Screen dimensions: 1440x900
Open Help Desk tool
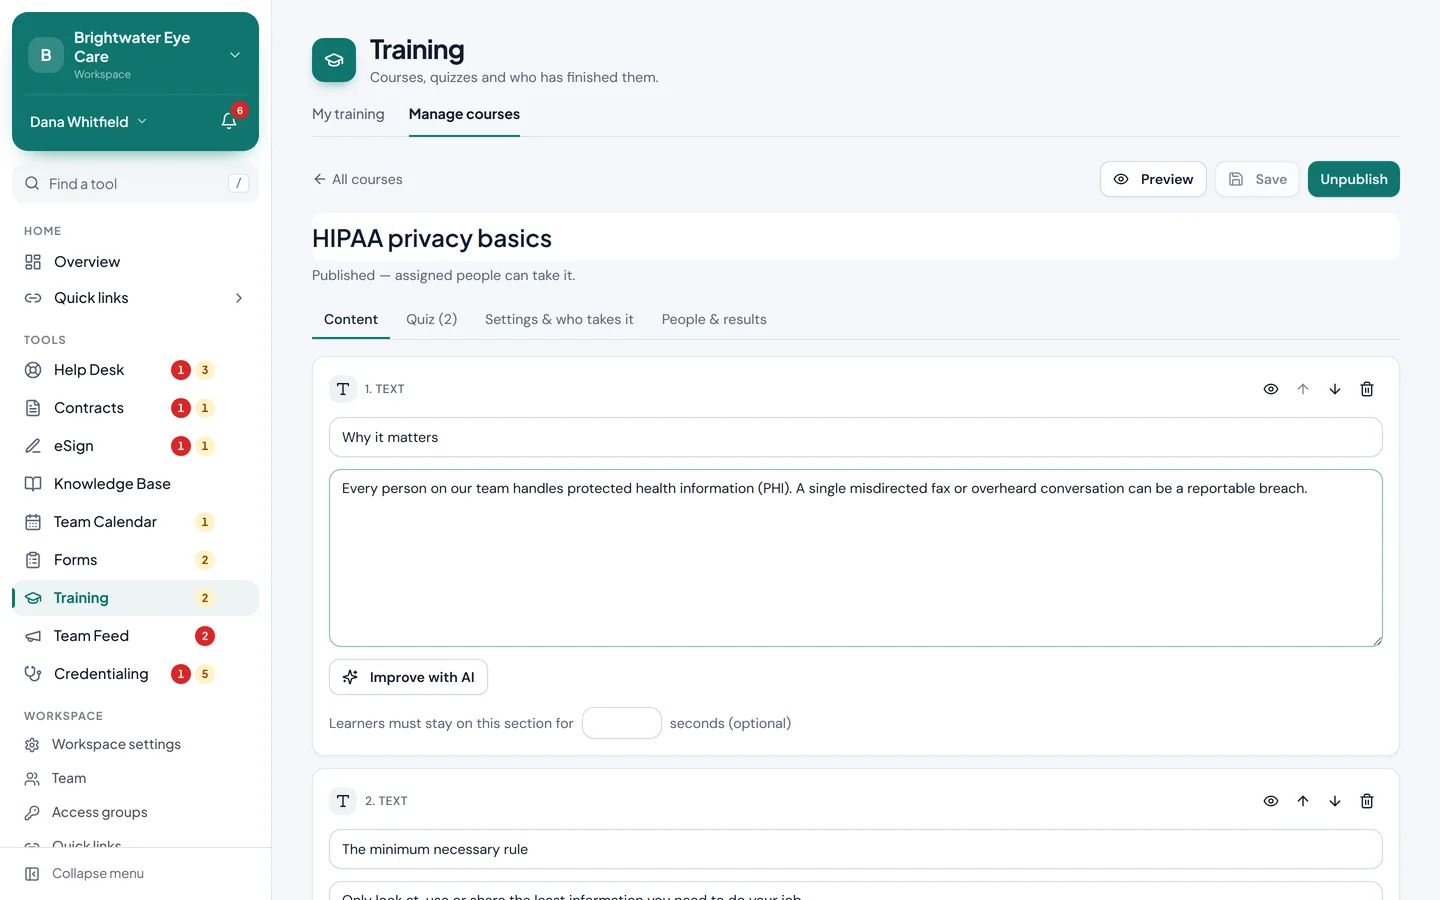point(135,370)
